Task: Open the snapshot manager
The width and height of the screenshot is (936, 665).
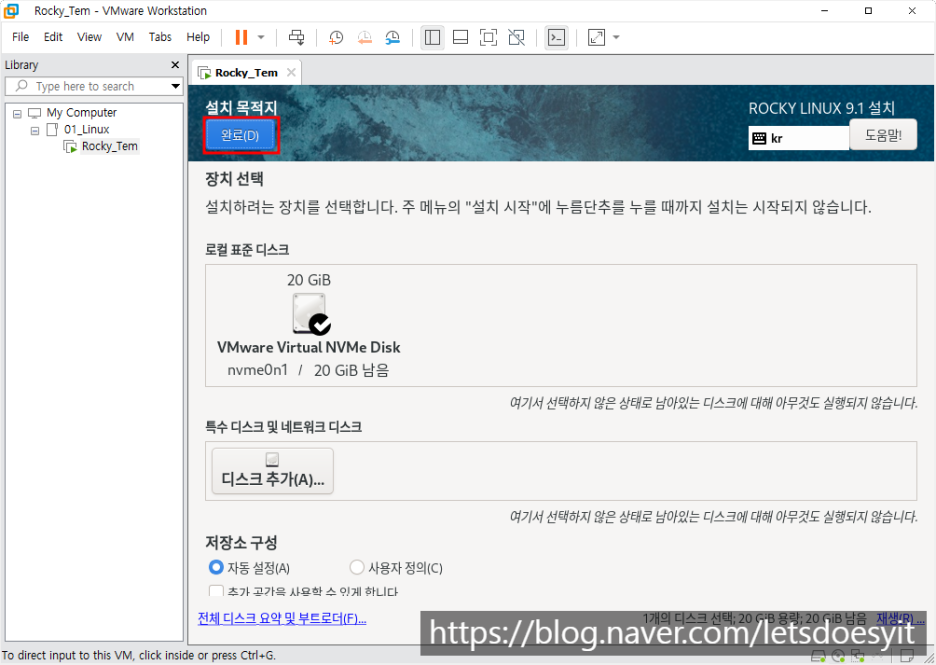Action: pyautogui.click(x=392, y=38)
